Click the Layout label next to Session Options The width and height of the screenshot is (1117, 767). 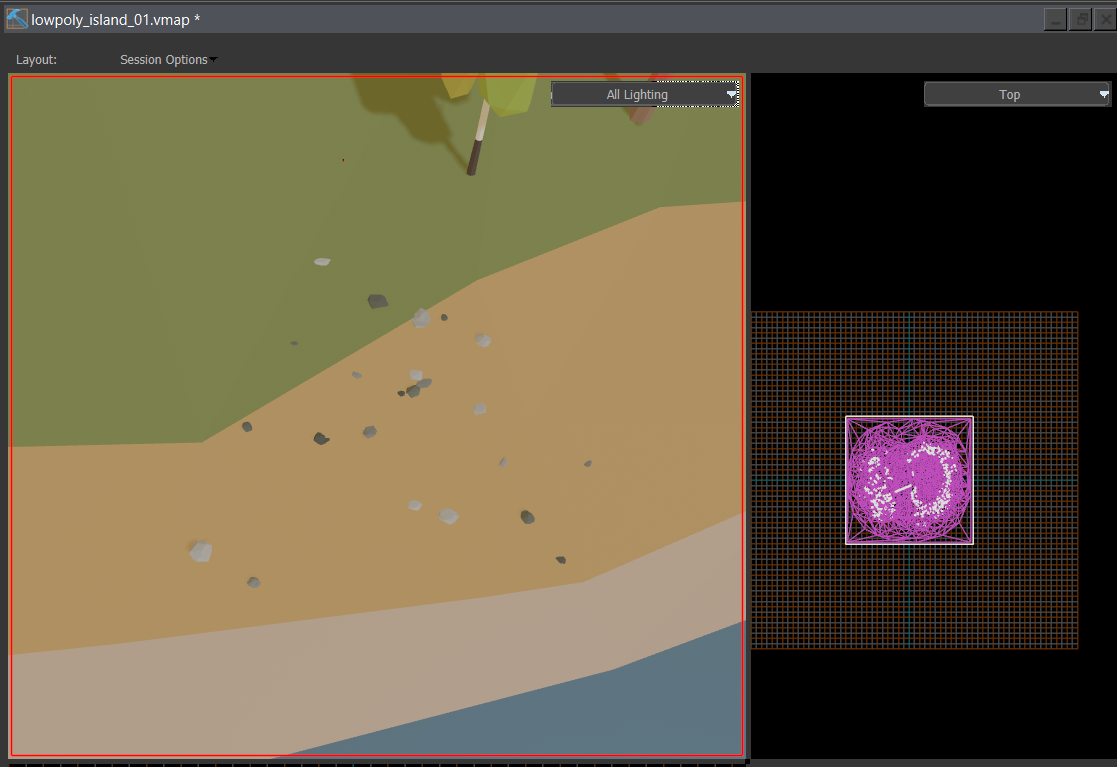pos(36,59)
